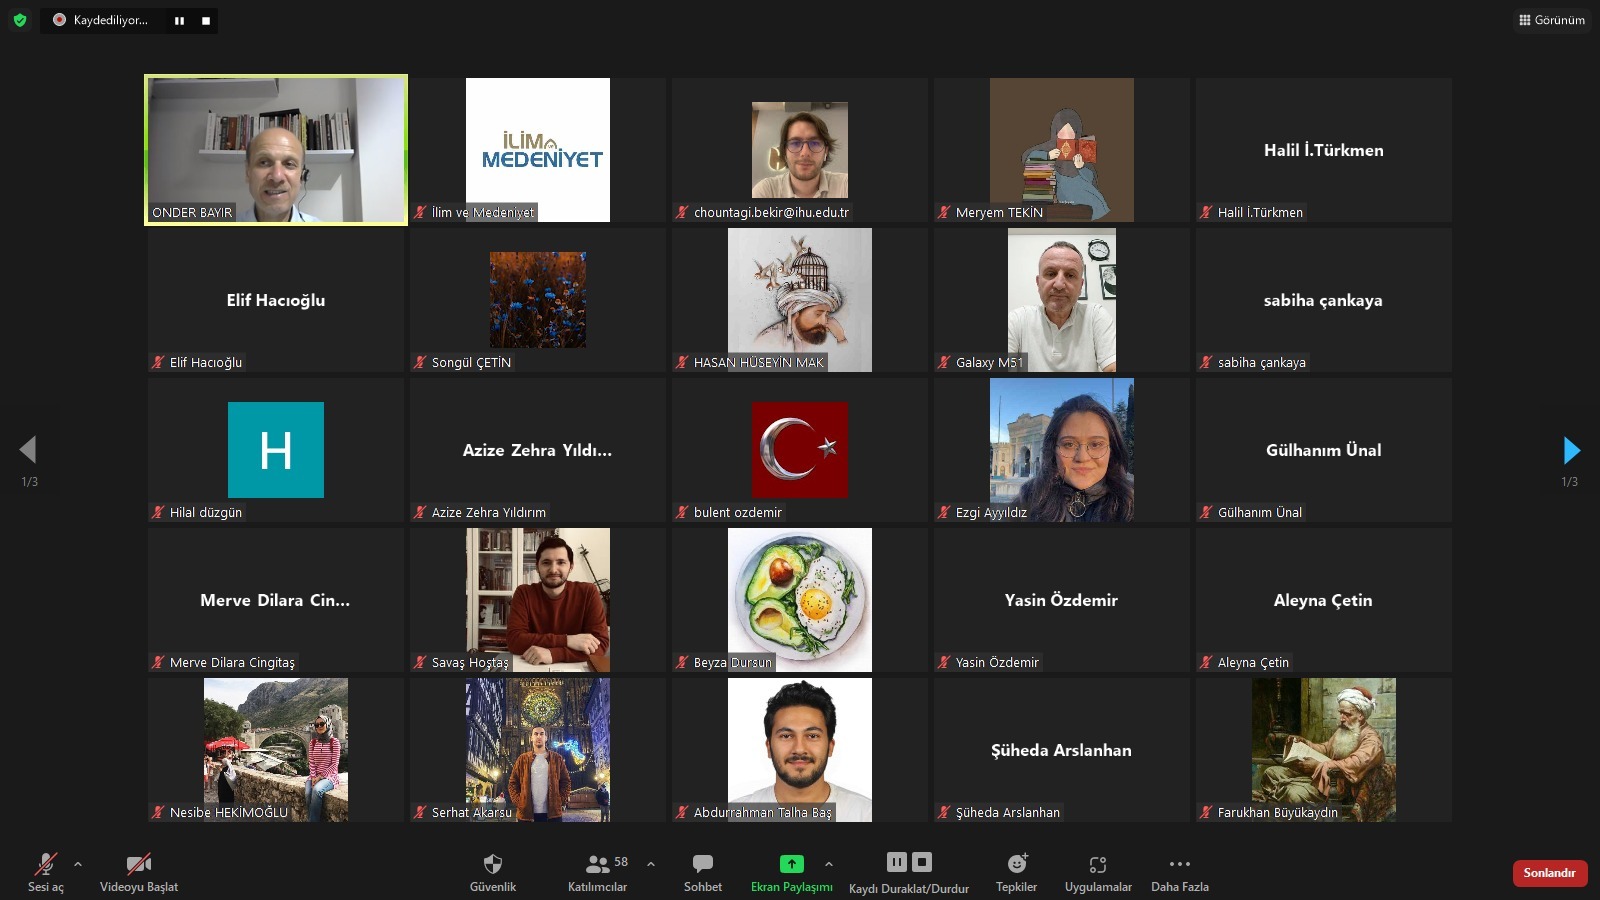Image resolution: width=1600 pixels, height=900 pixels.
Task: Select Savaş Hoştaş participant tile
Action: pos(538,600)
